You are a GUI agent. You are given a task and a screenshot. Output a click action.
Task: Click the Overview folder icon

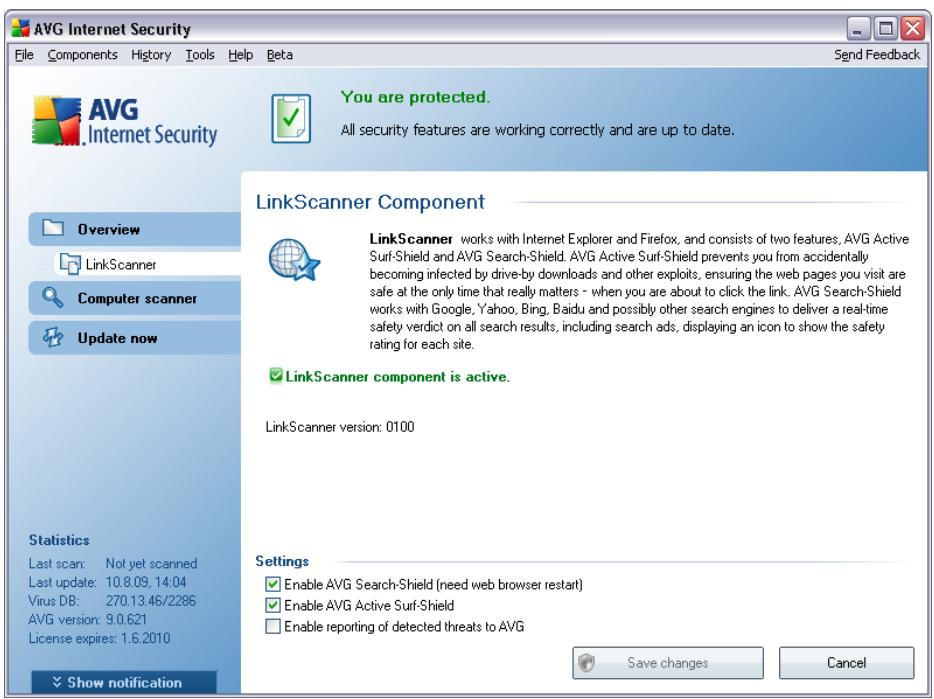click(x=52, y=228)
